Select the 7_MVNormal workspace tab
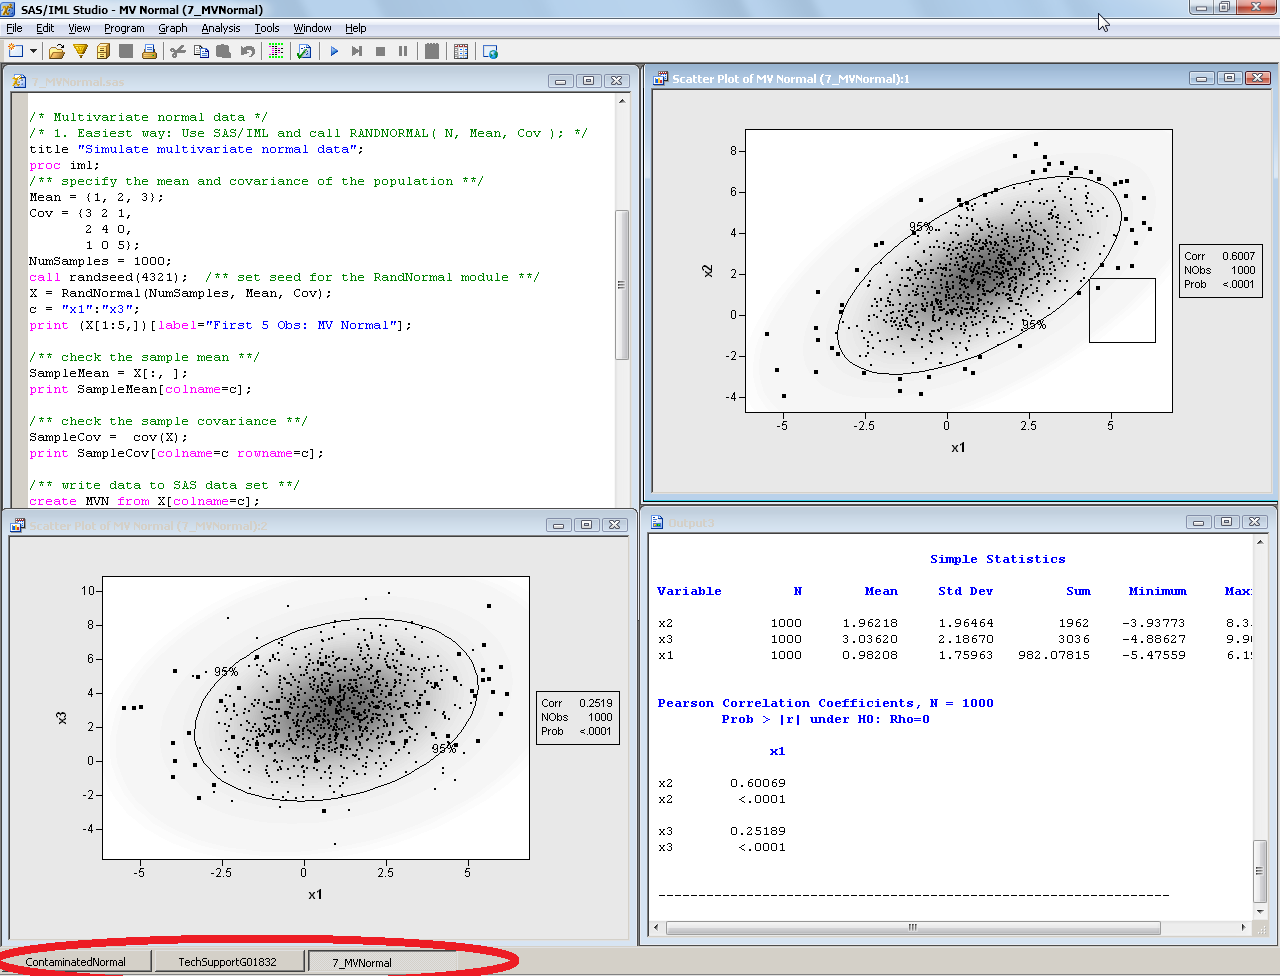Screen dimensions: 1280x976 pos(382,962)
